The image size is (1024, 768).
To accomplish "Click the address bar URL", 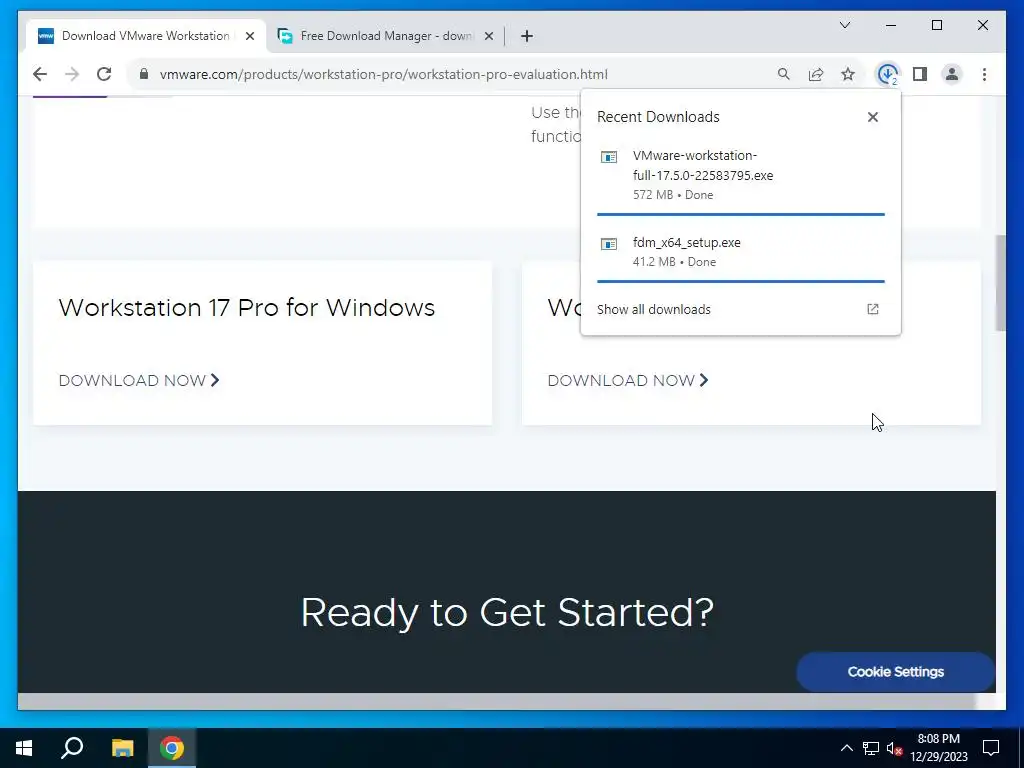I will click(383, 74).
